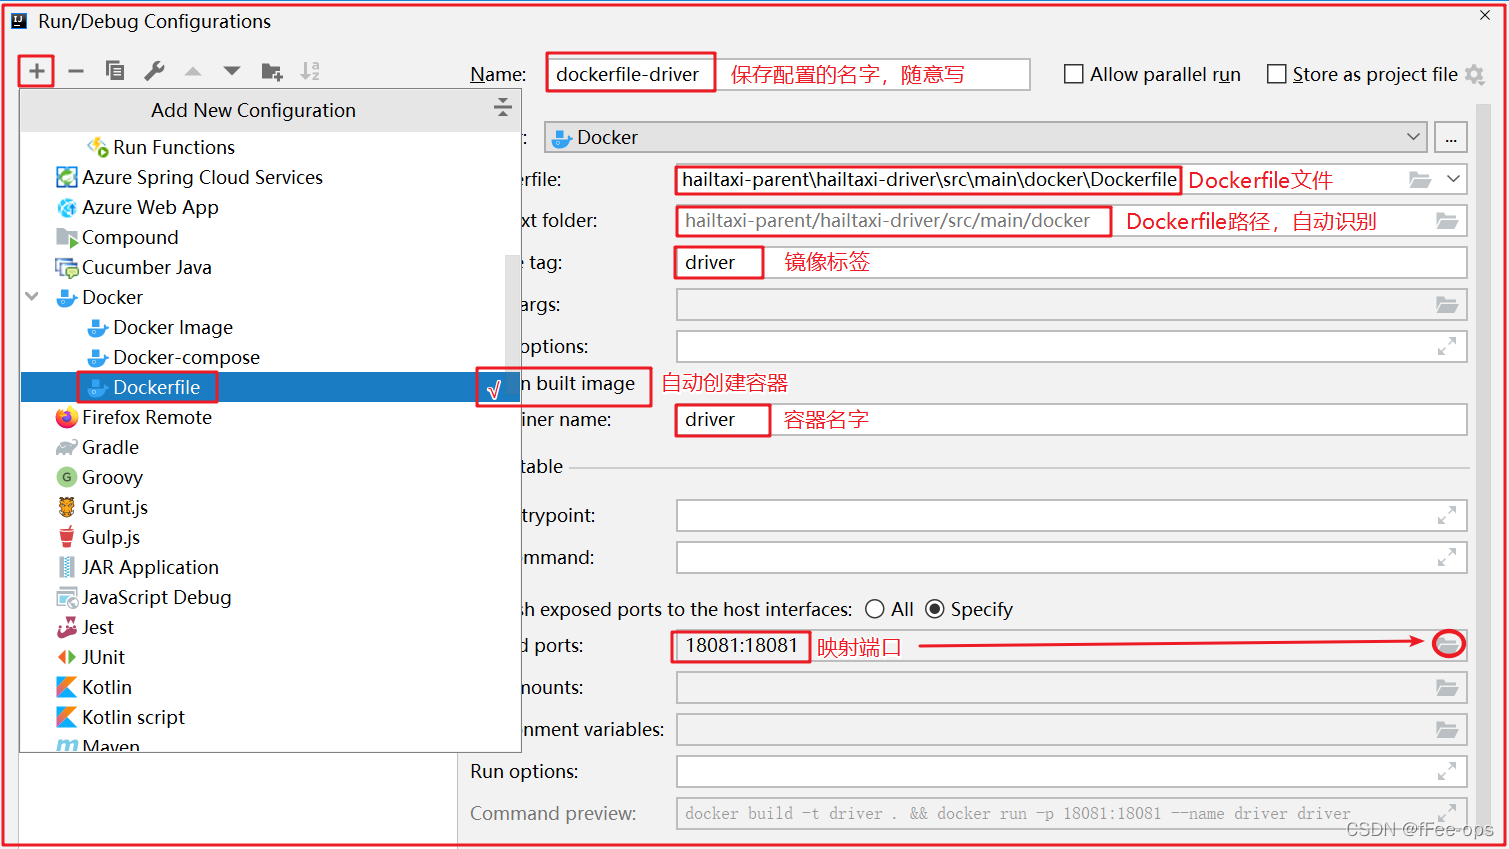Viewport: 1509px width, 849px height.
Task: Click the folder icon in Bind ports field
Action: [1448, 645]
